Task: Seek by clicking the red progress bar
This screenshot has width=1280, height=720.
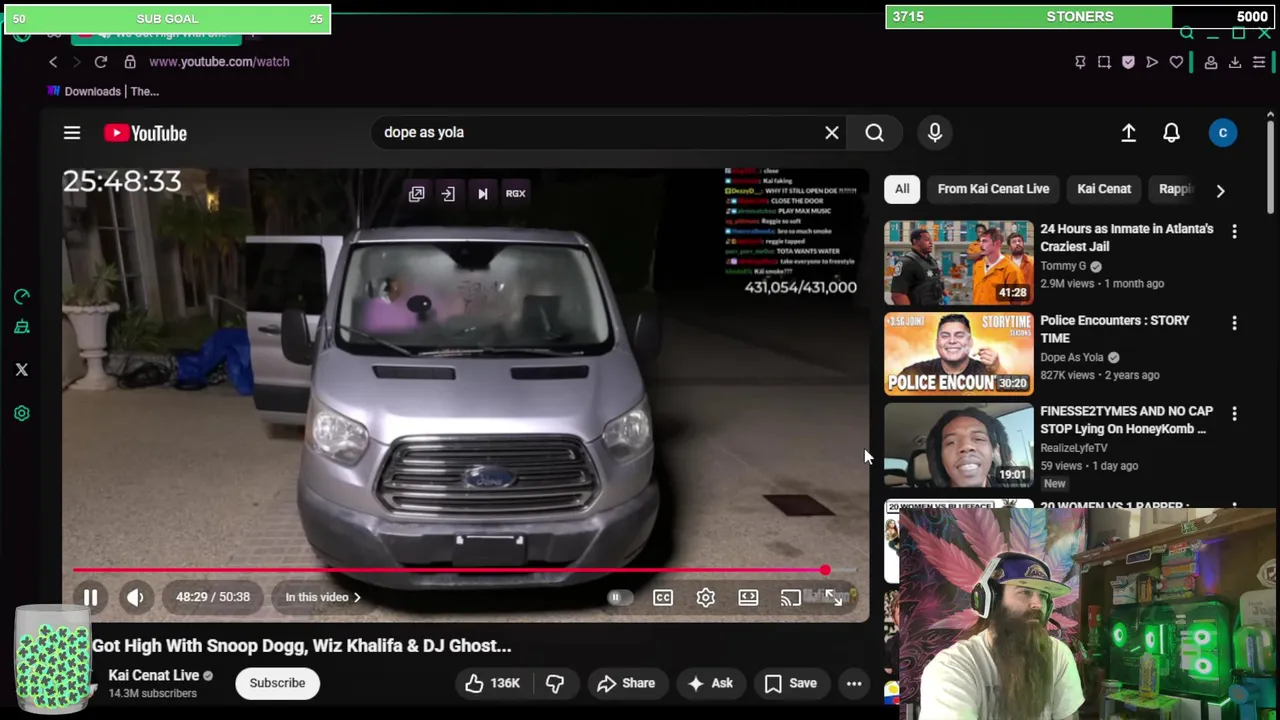Action: [x=448, y=570]
